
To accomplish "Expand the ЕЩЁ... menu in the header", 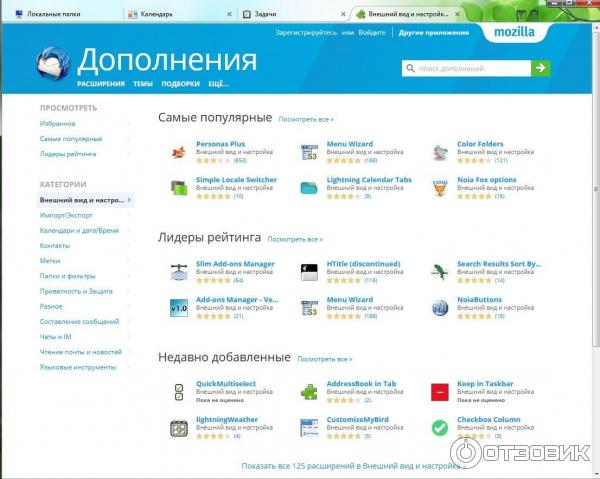I will [219, 84].
